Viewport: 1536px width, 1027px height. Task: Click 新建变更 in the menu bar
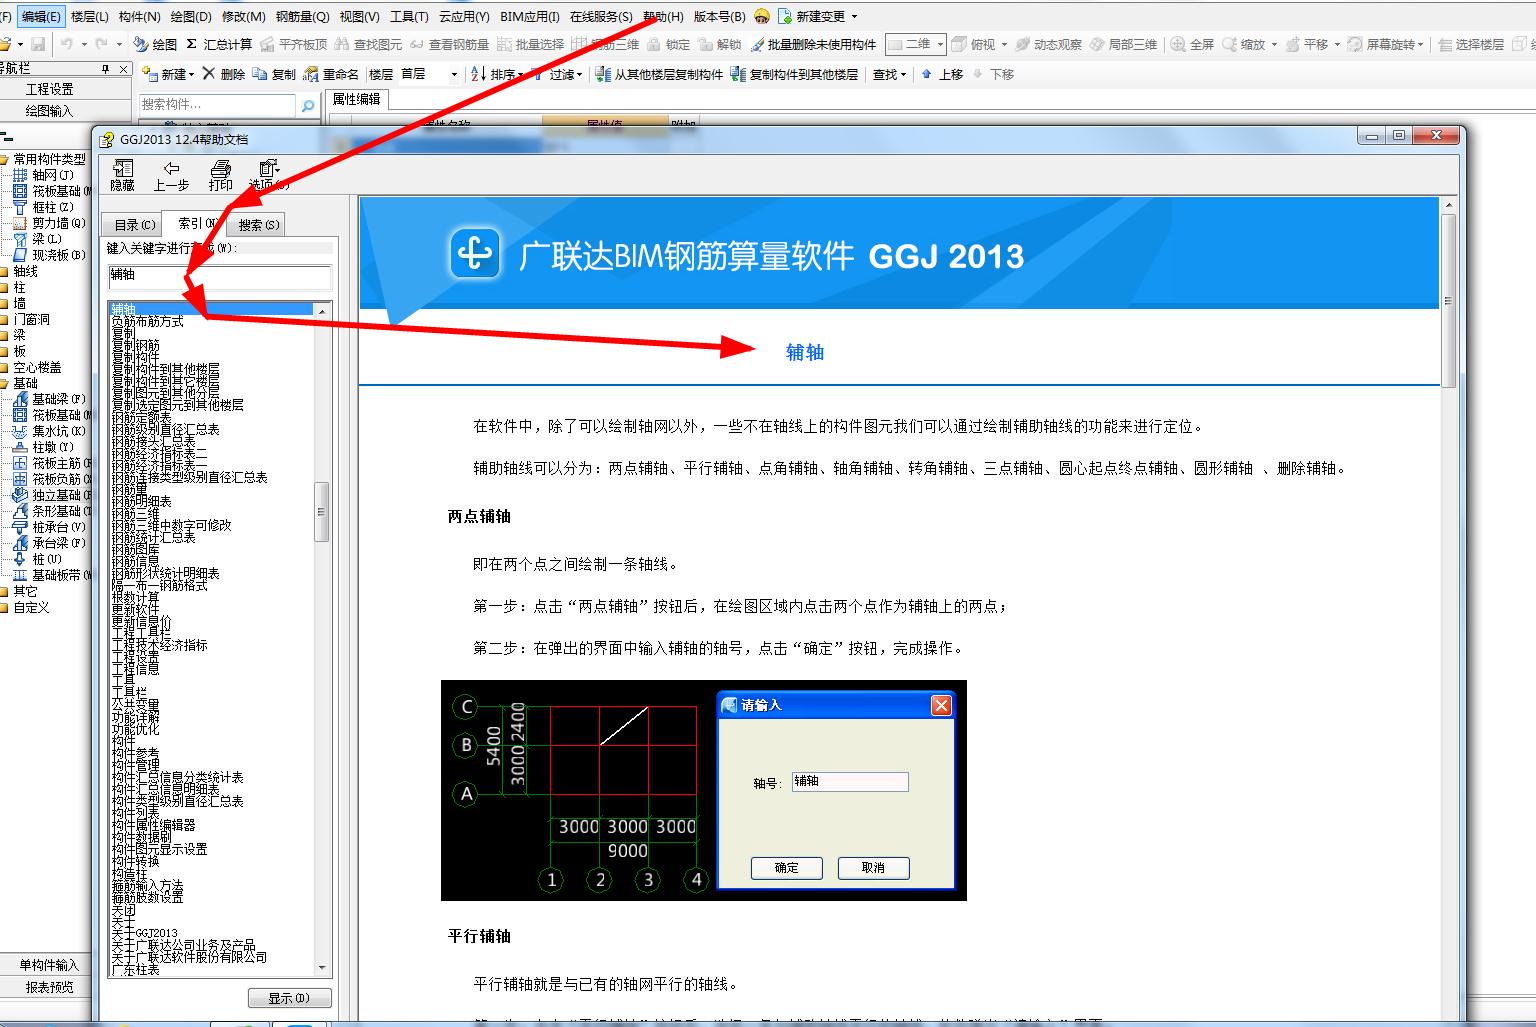[x=817, y=16]
